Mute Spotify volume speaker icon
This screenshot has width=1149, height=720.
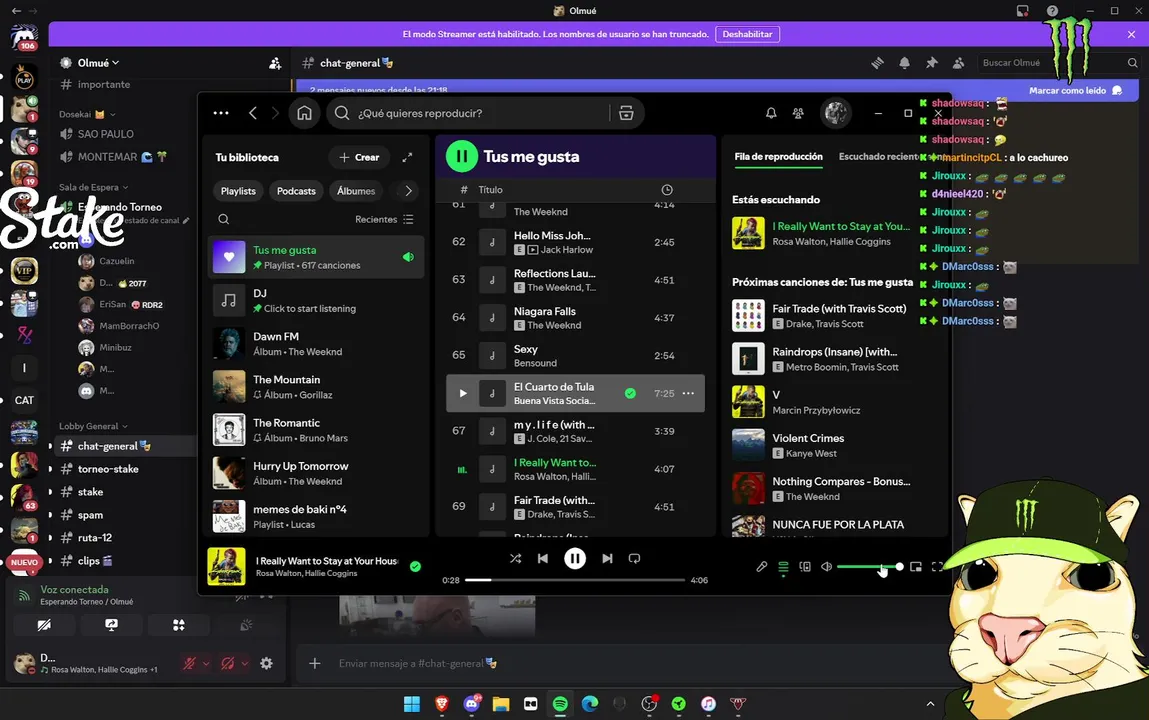click(x=827, y=566)
